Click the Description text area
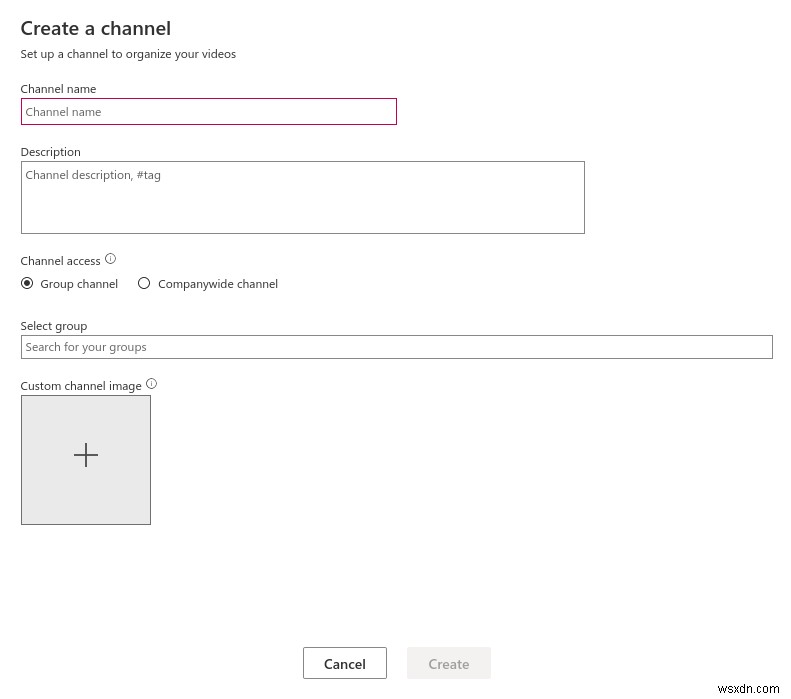The image size is (791, 699). point(303,197)
